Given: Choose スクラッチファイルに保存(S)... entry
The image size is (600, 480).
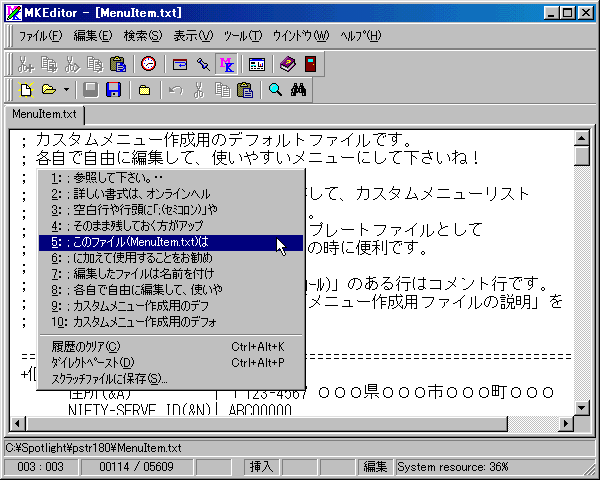Looking at the screenshot, I should tap(171, 379).
